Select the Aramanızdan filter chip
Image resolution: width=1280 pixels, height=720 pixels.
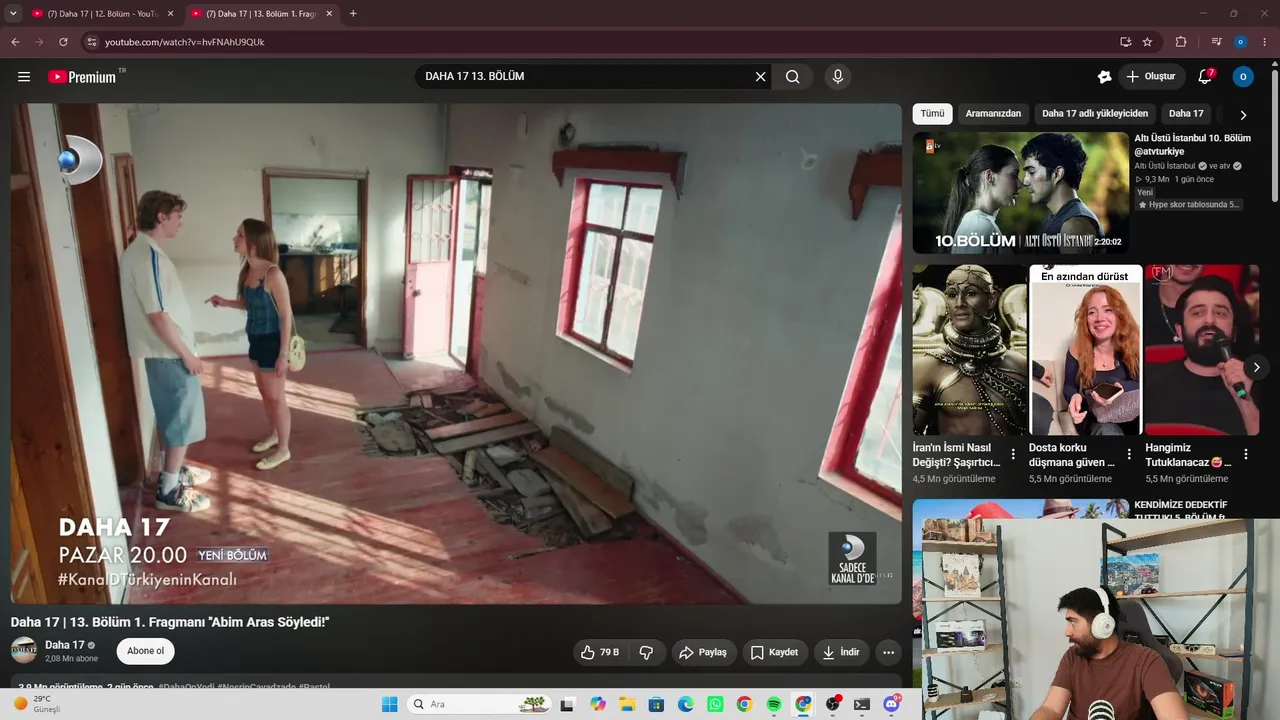pos(993,114)
